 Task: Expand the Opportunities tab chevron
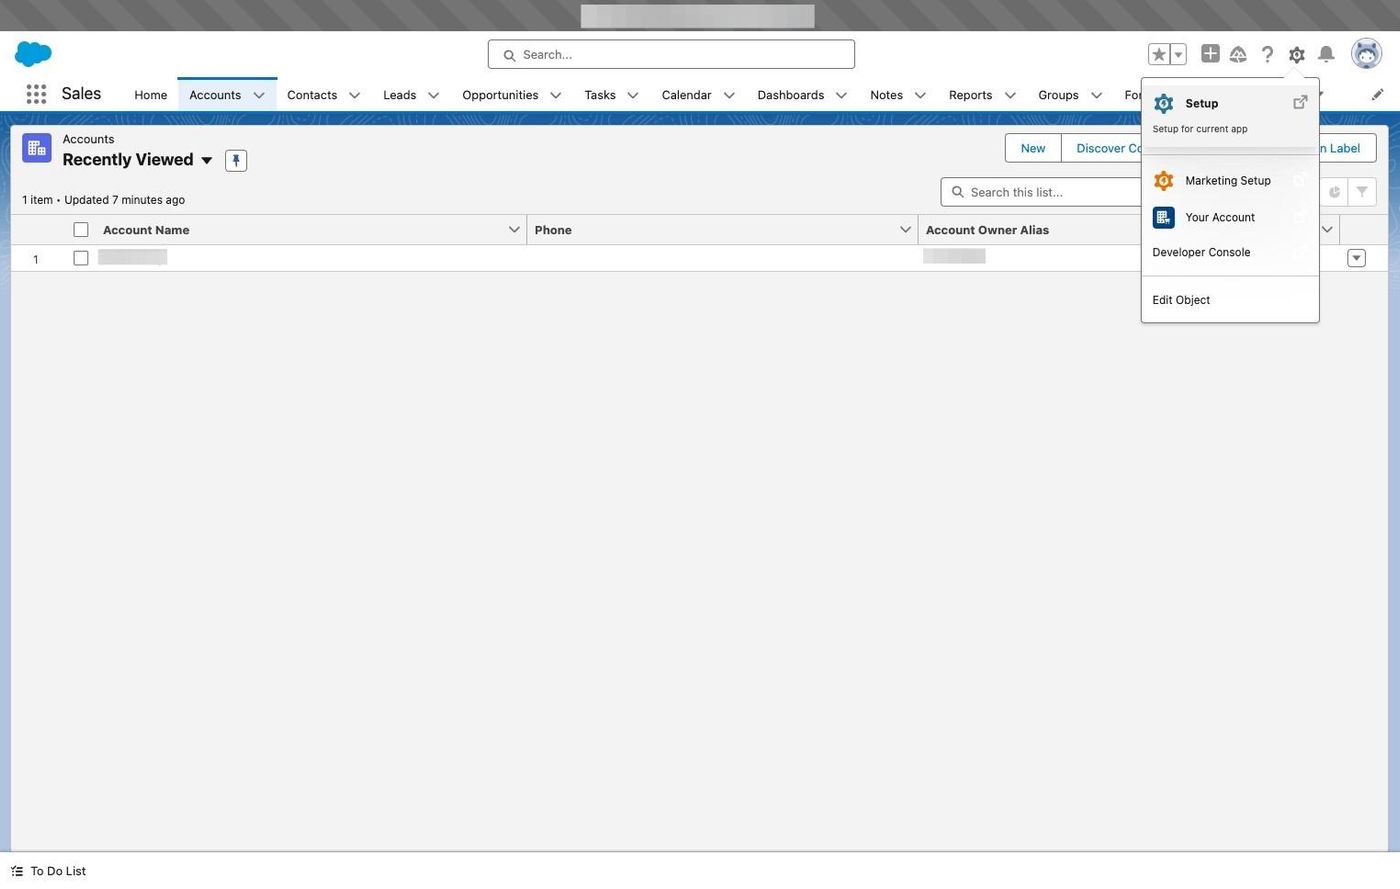pos(555,95)
